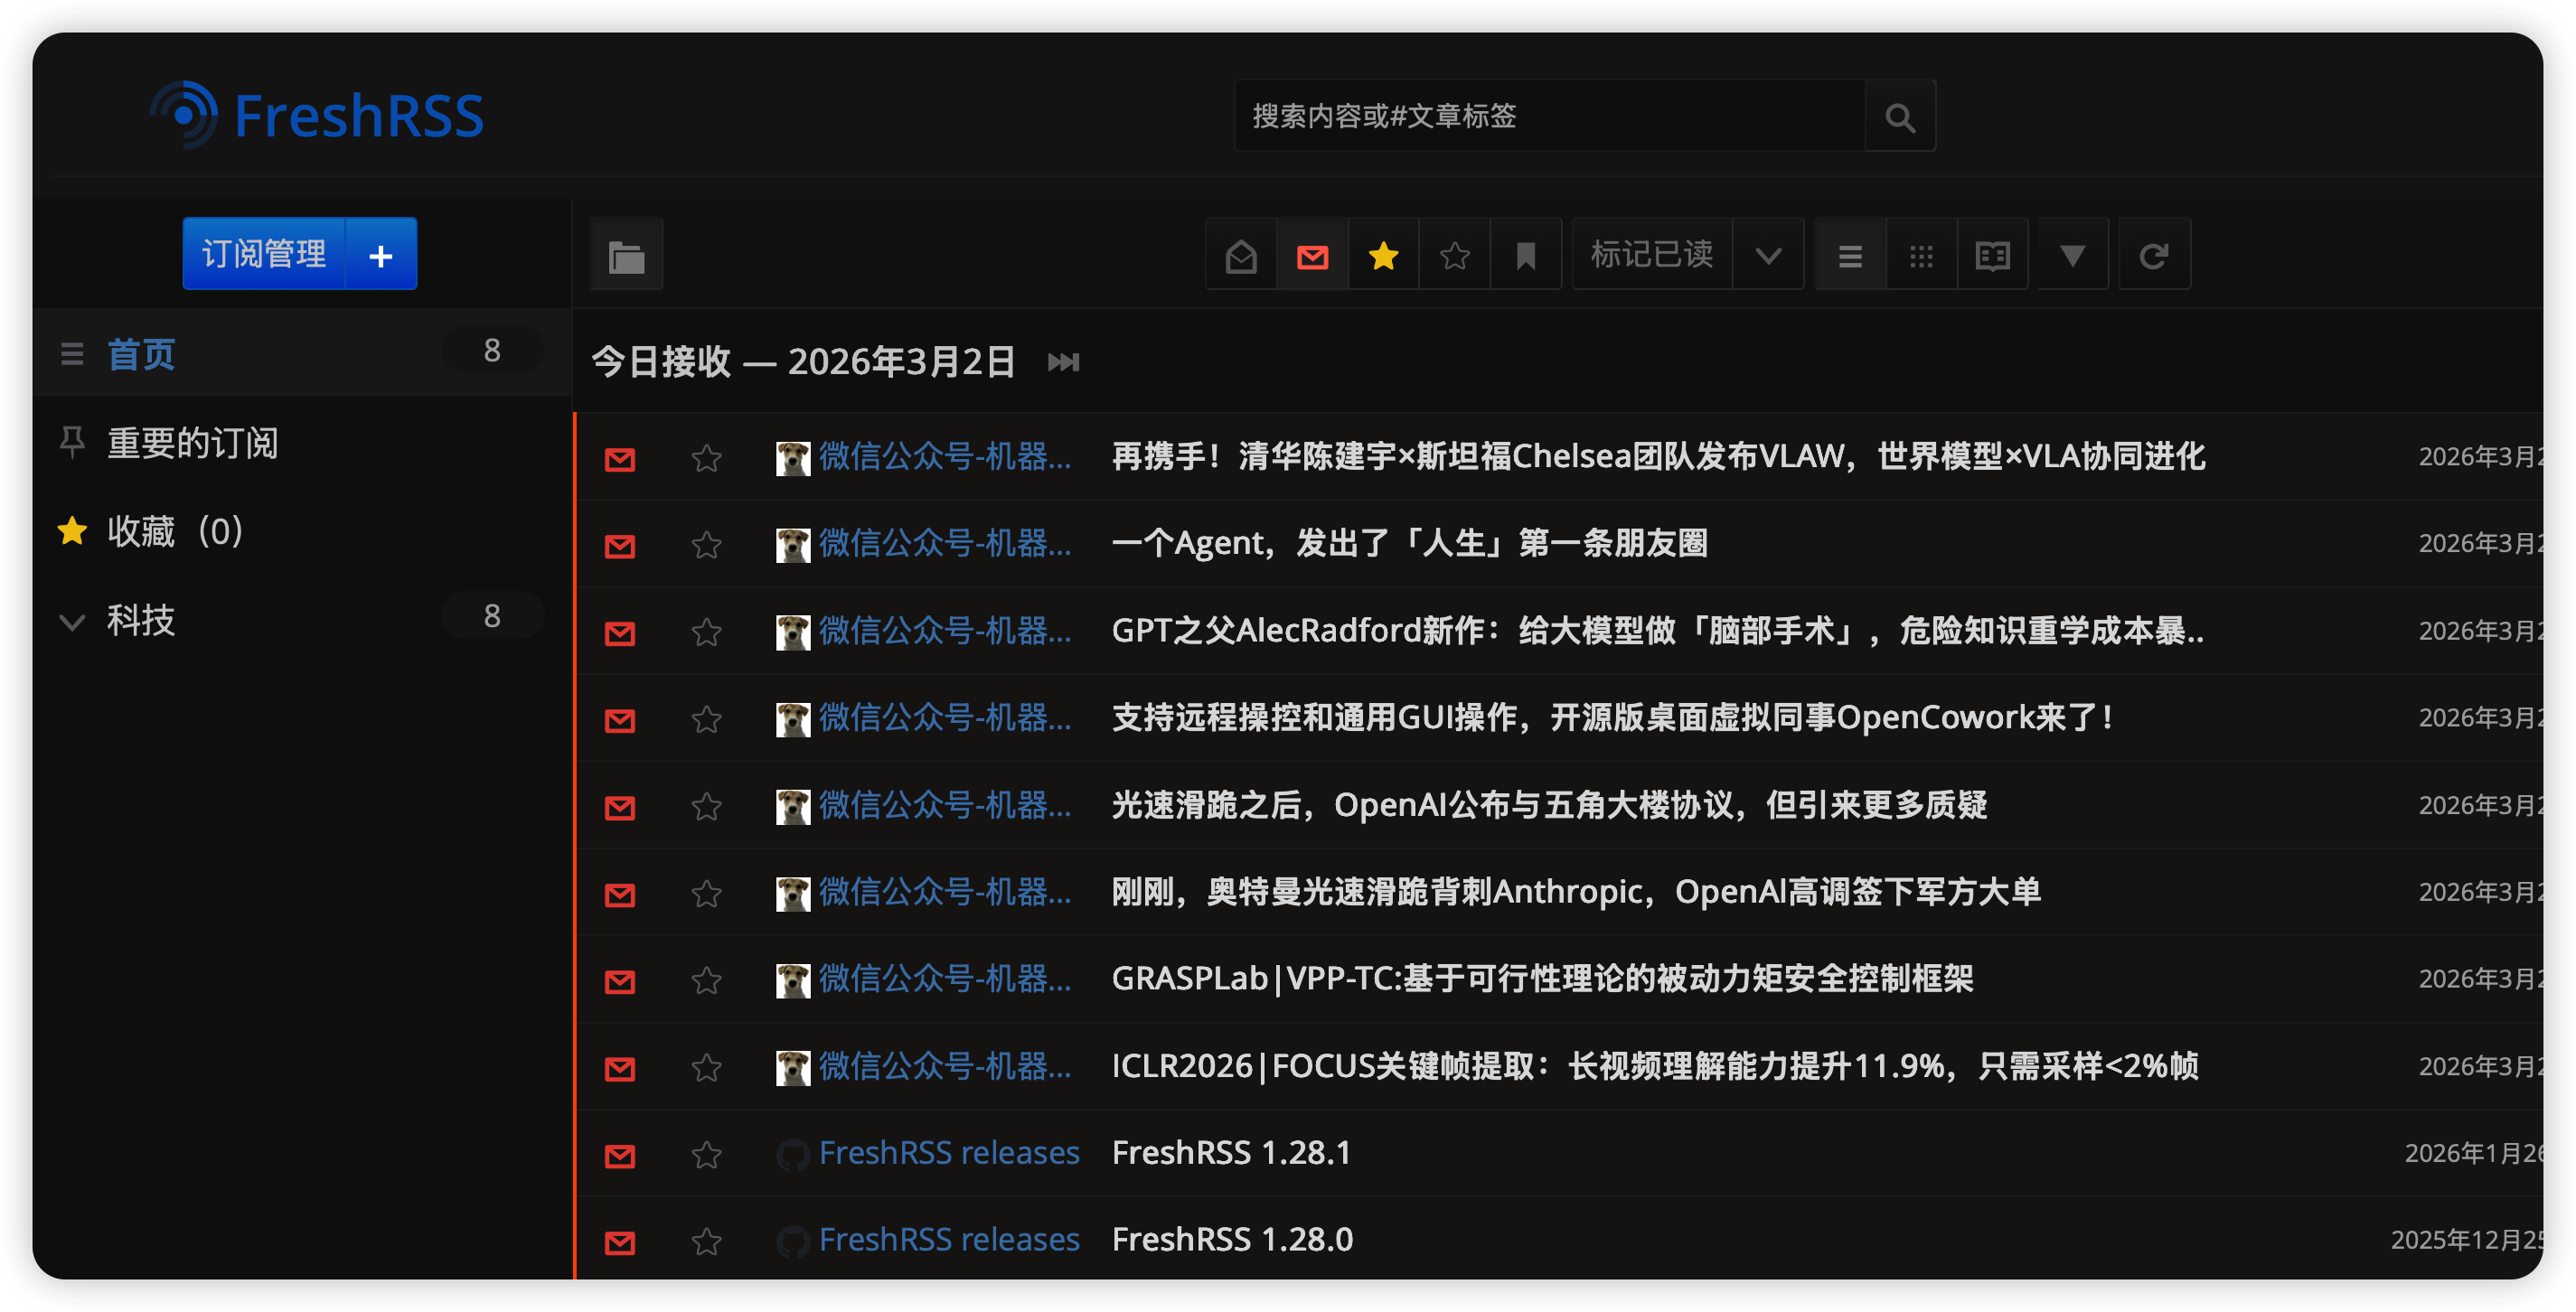Toggle the category folder sidebar icon
This screenshot has height=1312, width=2576.
pos(626,256)
